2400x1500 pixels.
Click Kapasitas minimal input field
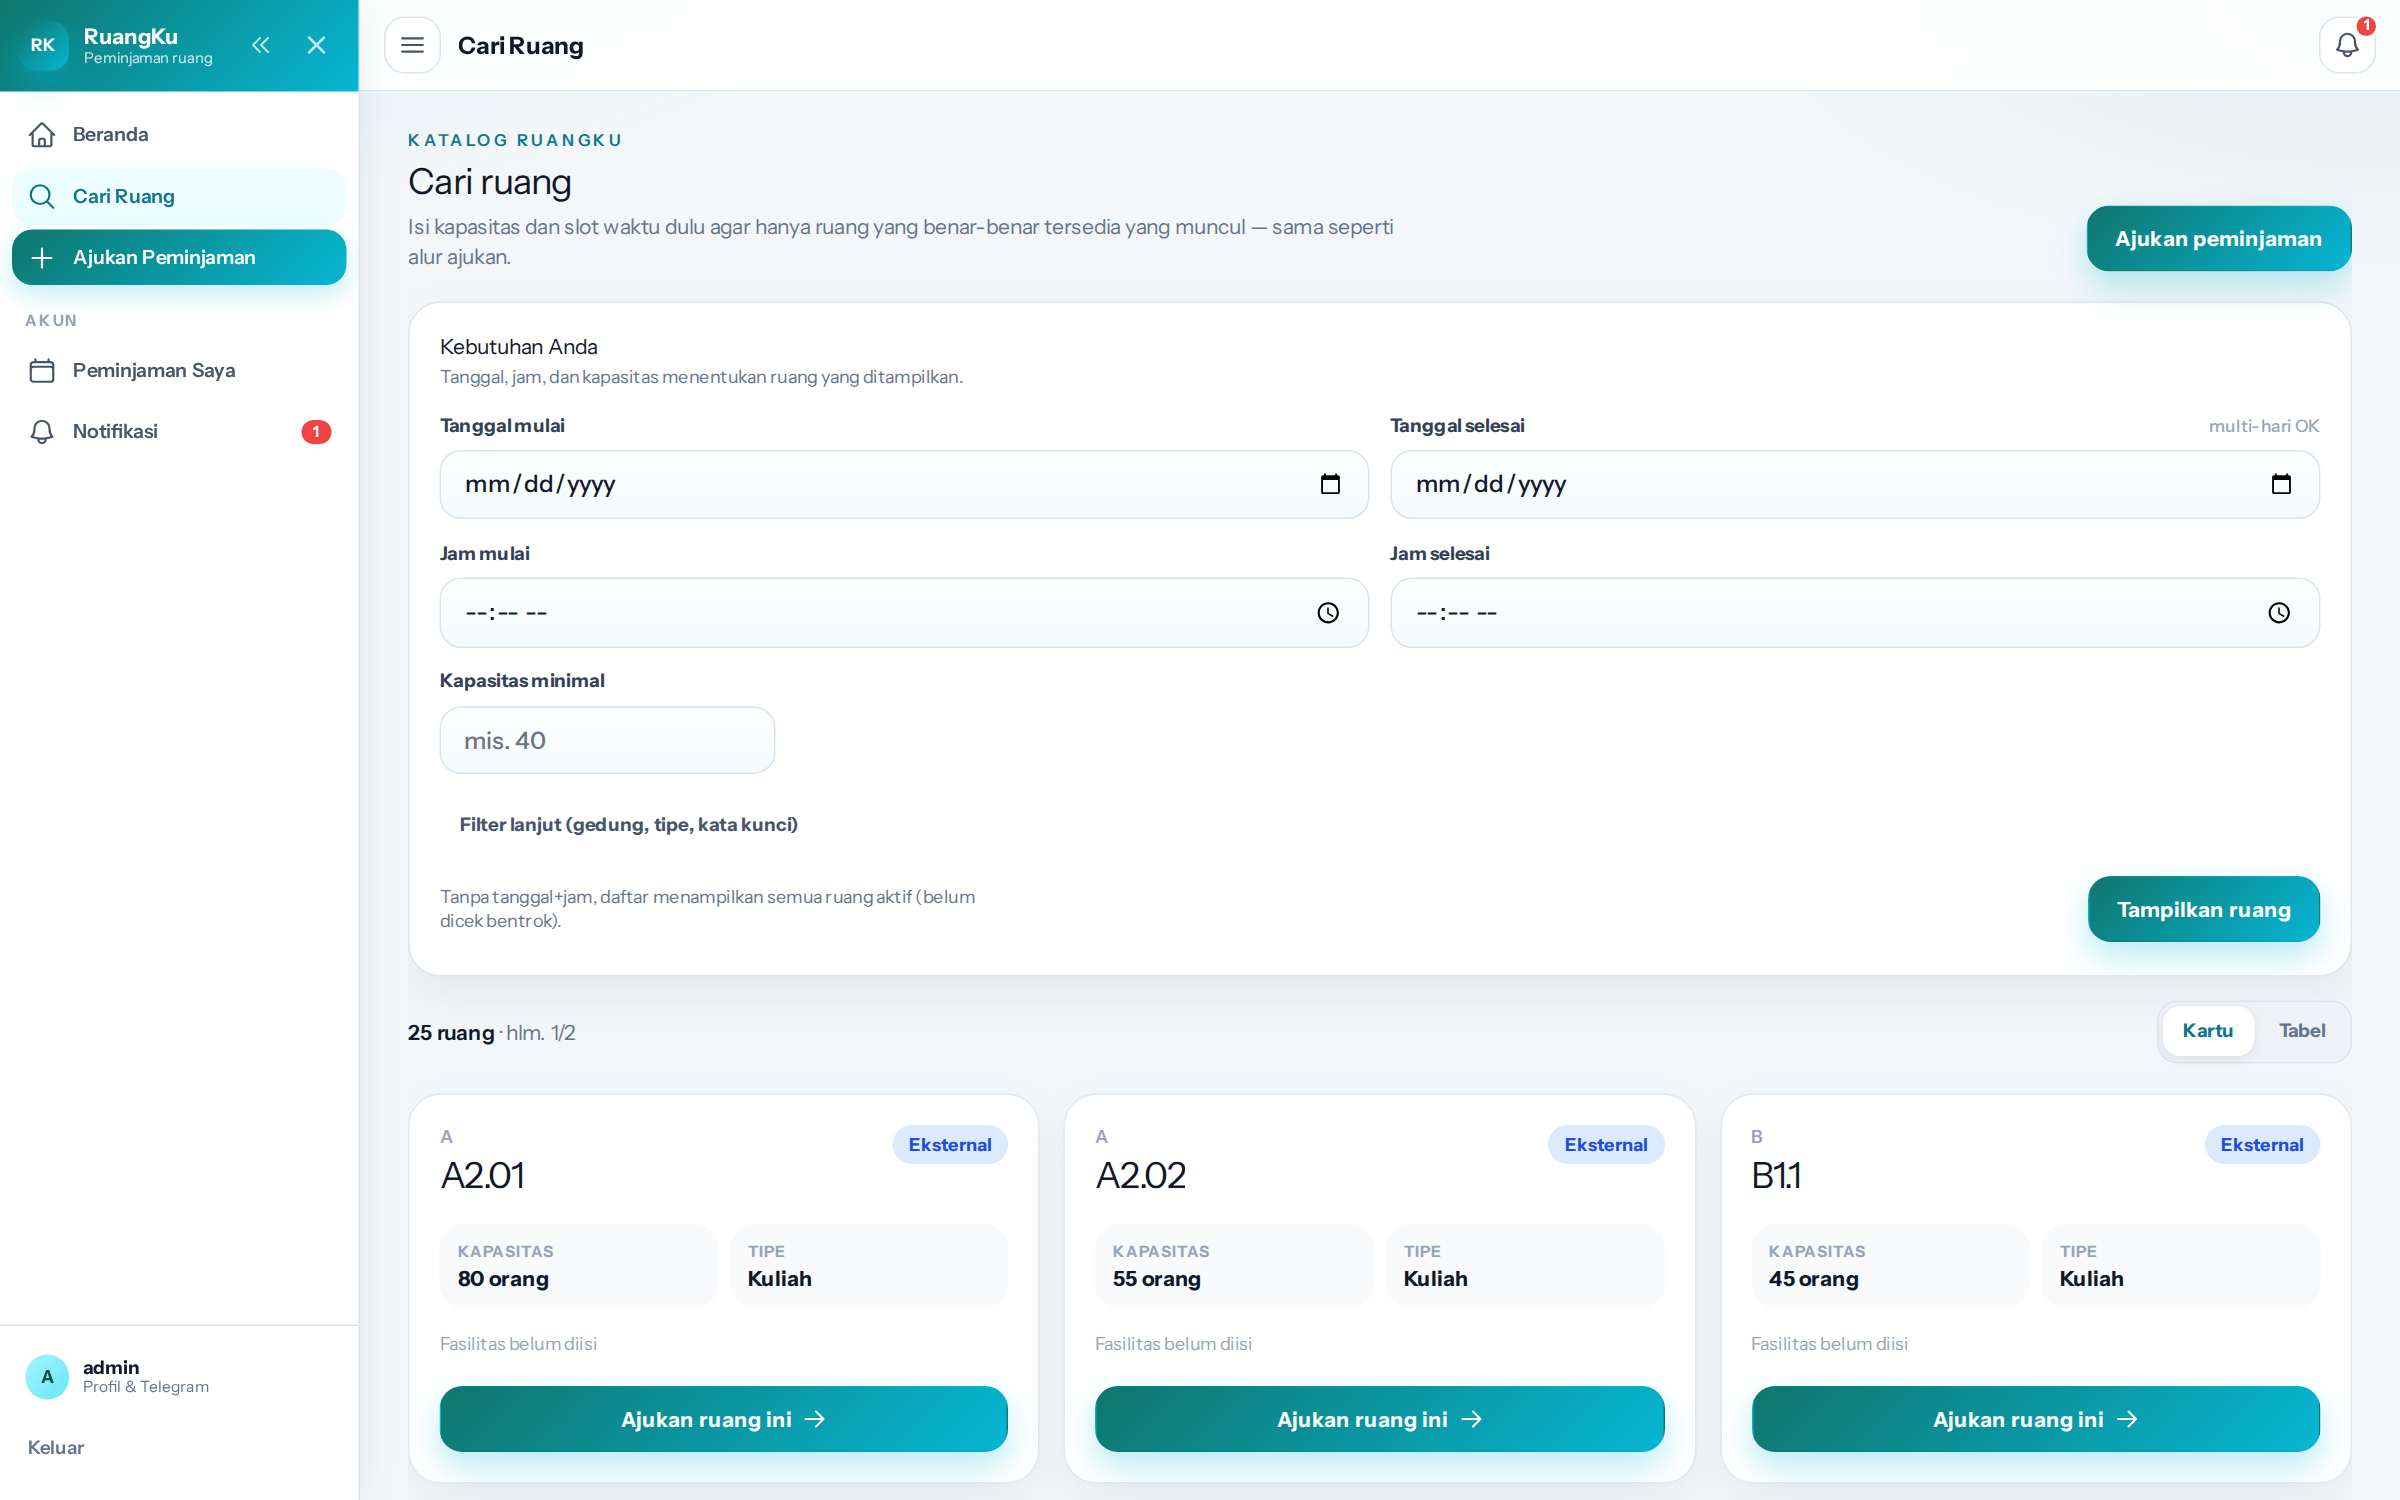[607, 740]
